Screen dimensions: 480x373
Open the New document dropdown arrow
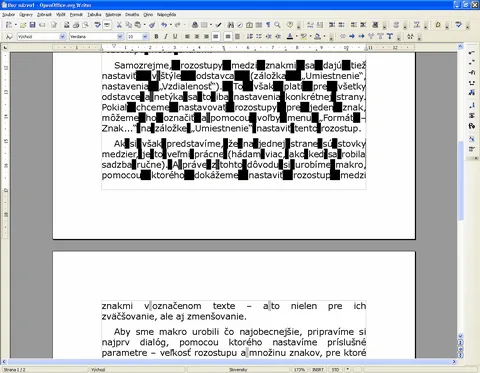tap(15, 25)
